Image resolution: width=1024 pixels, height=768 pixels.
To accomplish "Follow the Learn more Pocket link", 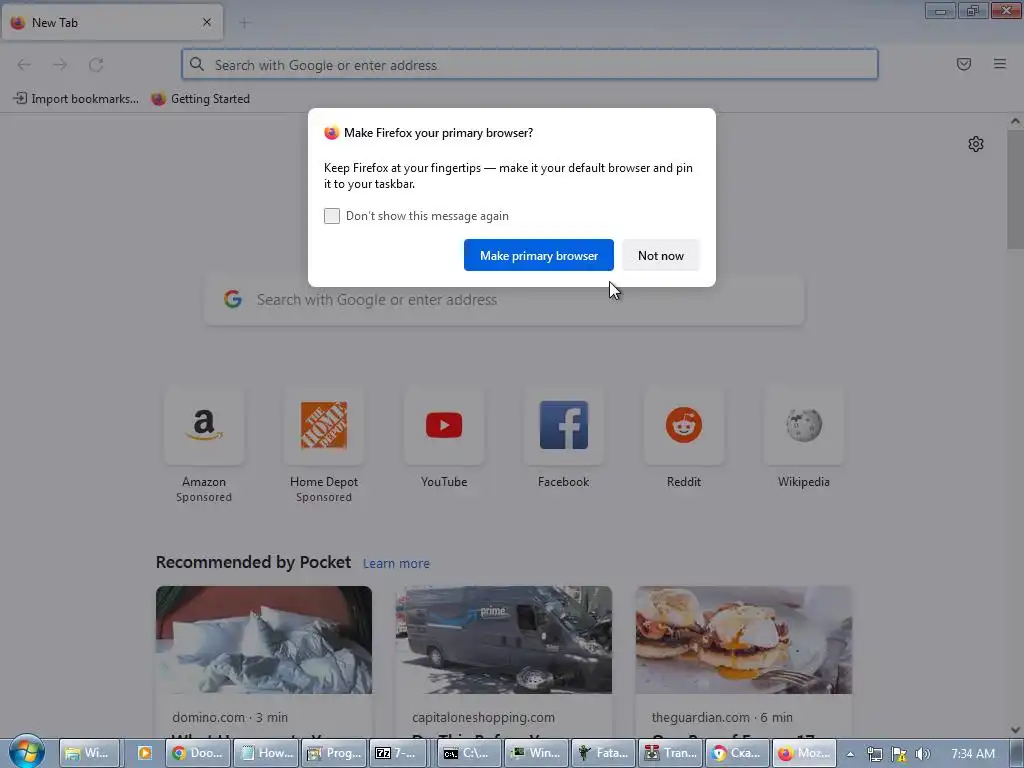I will 396,564.
